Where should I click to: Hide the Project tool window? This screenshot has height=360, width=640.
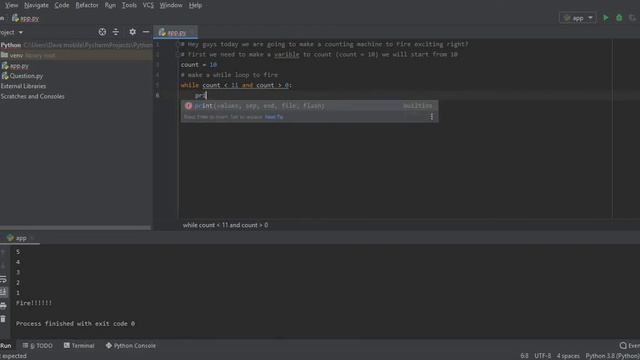point(146,32)
